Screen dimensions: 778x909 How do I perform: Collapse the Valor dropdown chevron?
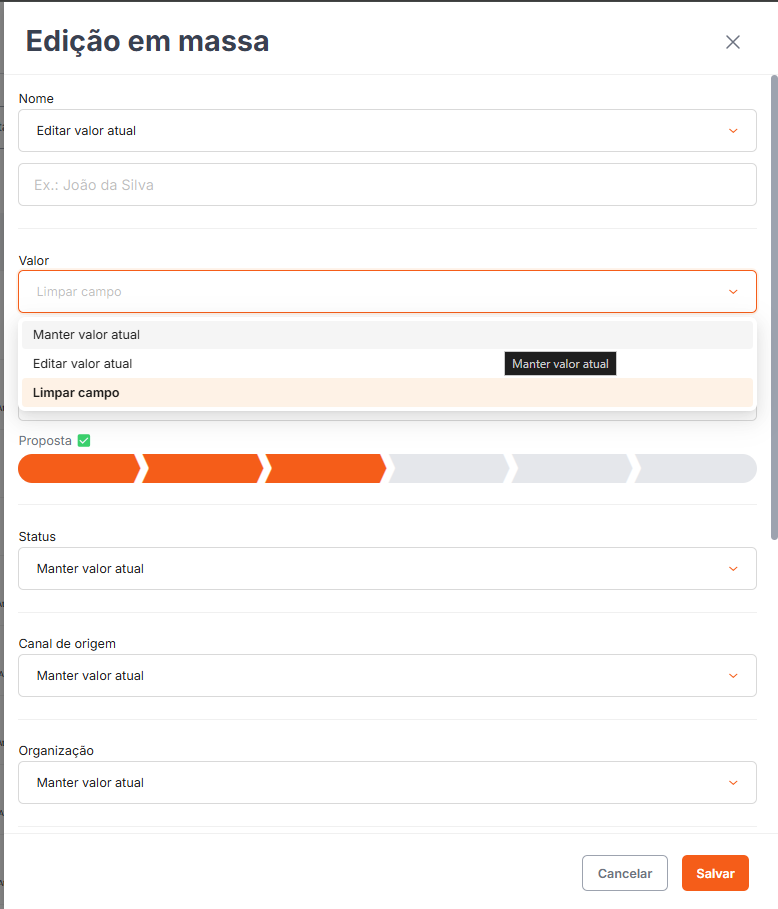click(x=733, y=292)
